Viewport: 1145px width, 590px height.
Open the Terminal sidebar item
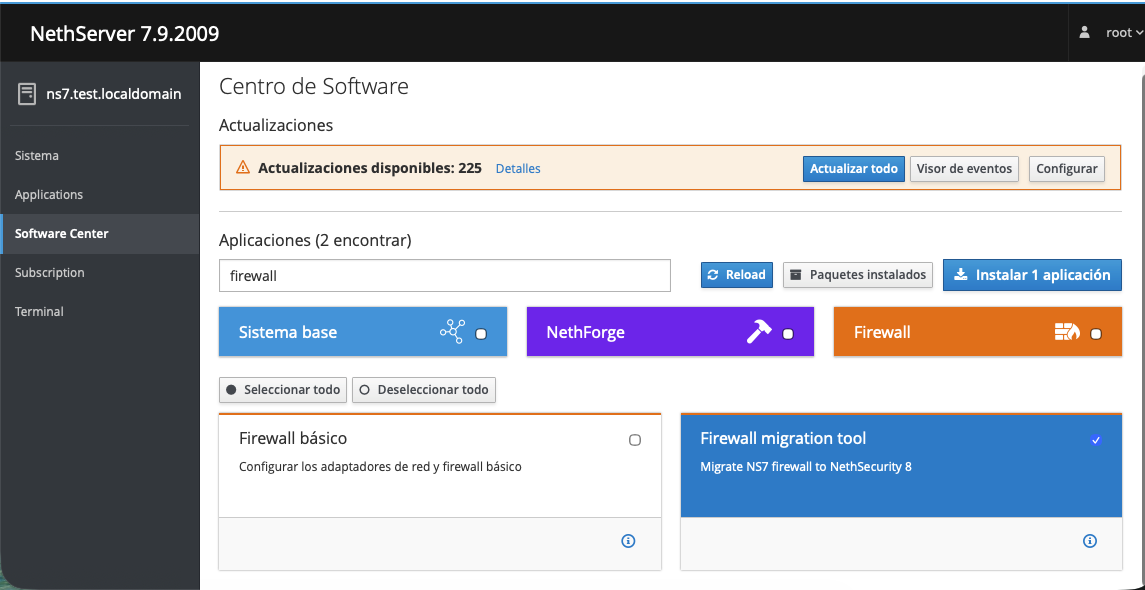pos(39,312)
